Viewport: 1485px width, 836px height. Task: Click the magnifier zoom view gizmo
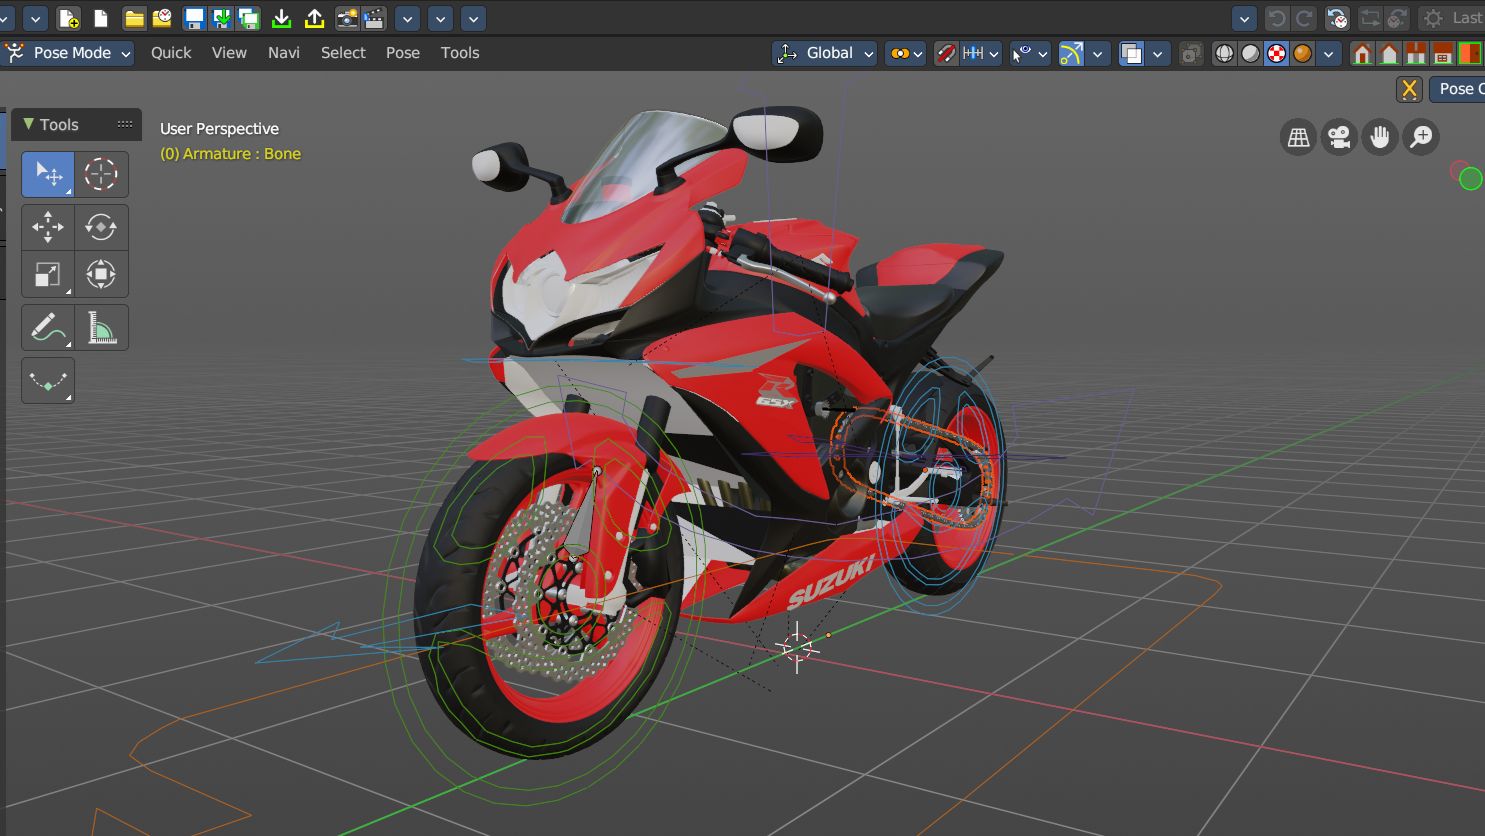click(x=1421, y=137)
